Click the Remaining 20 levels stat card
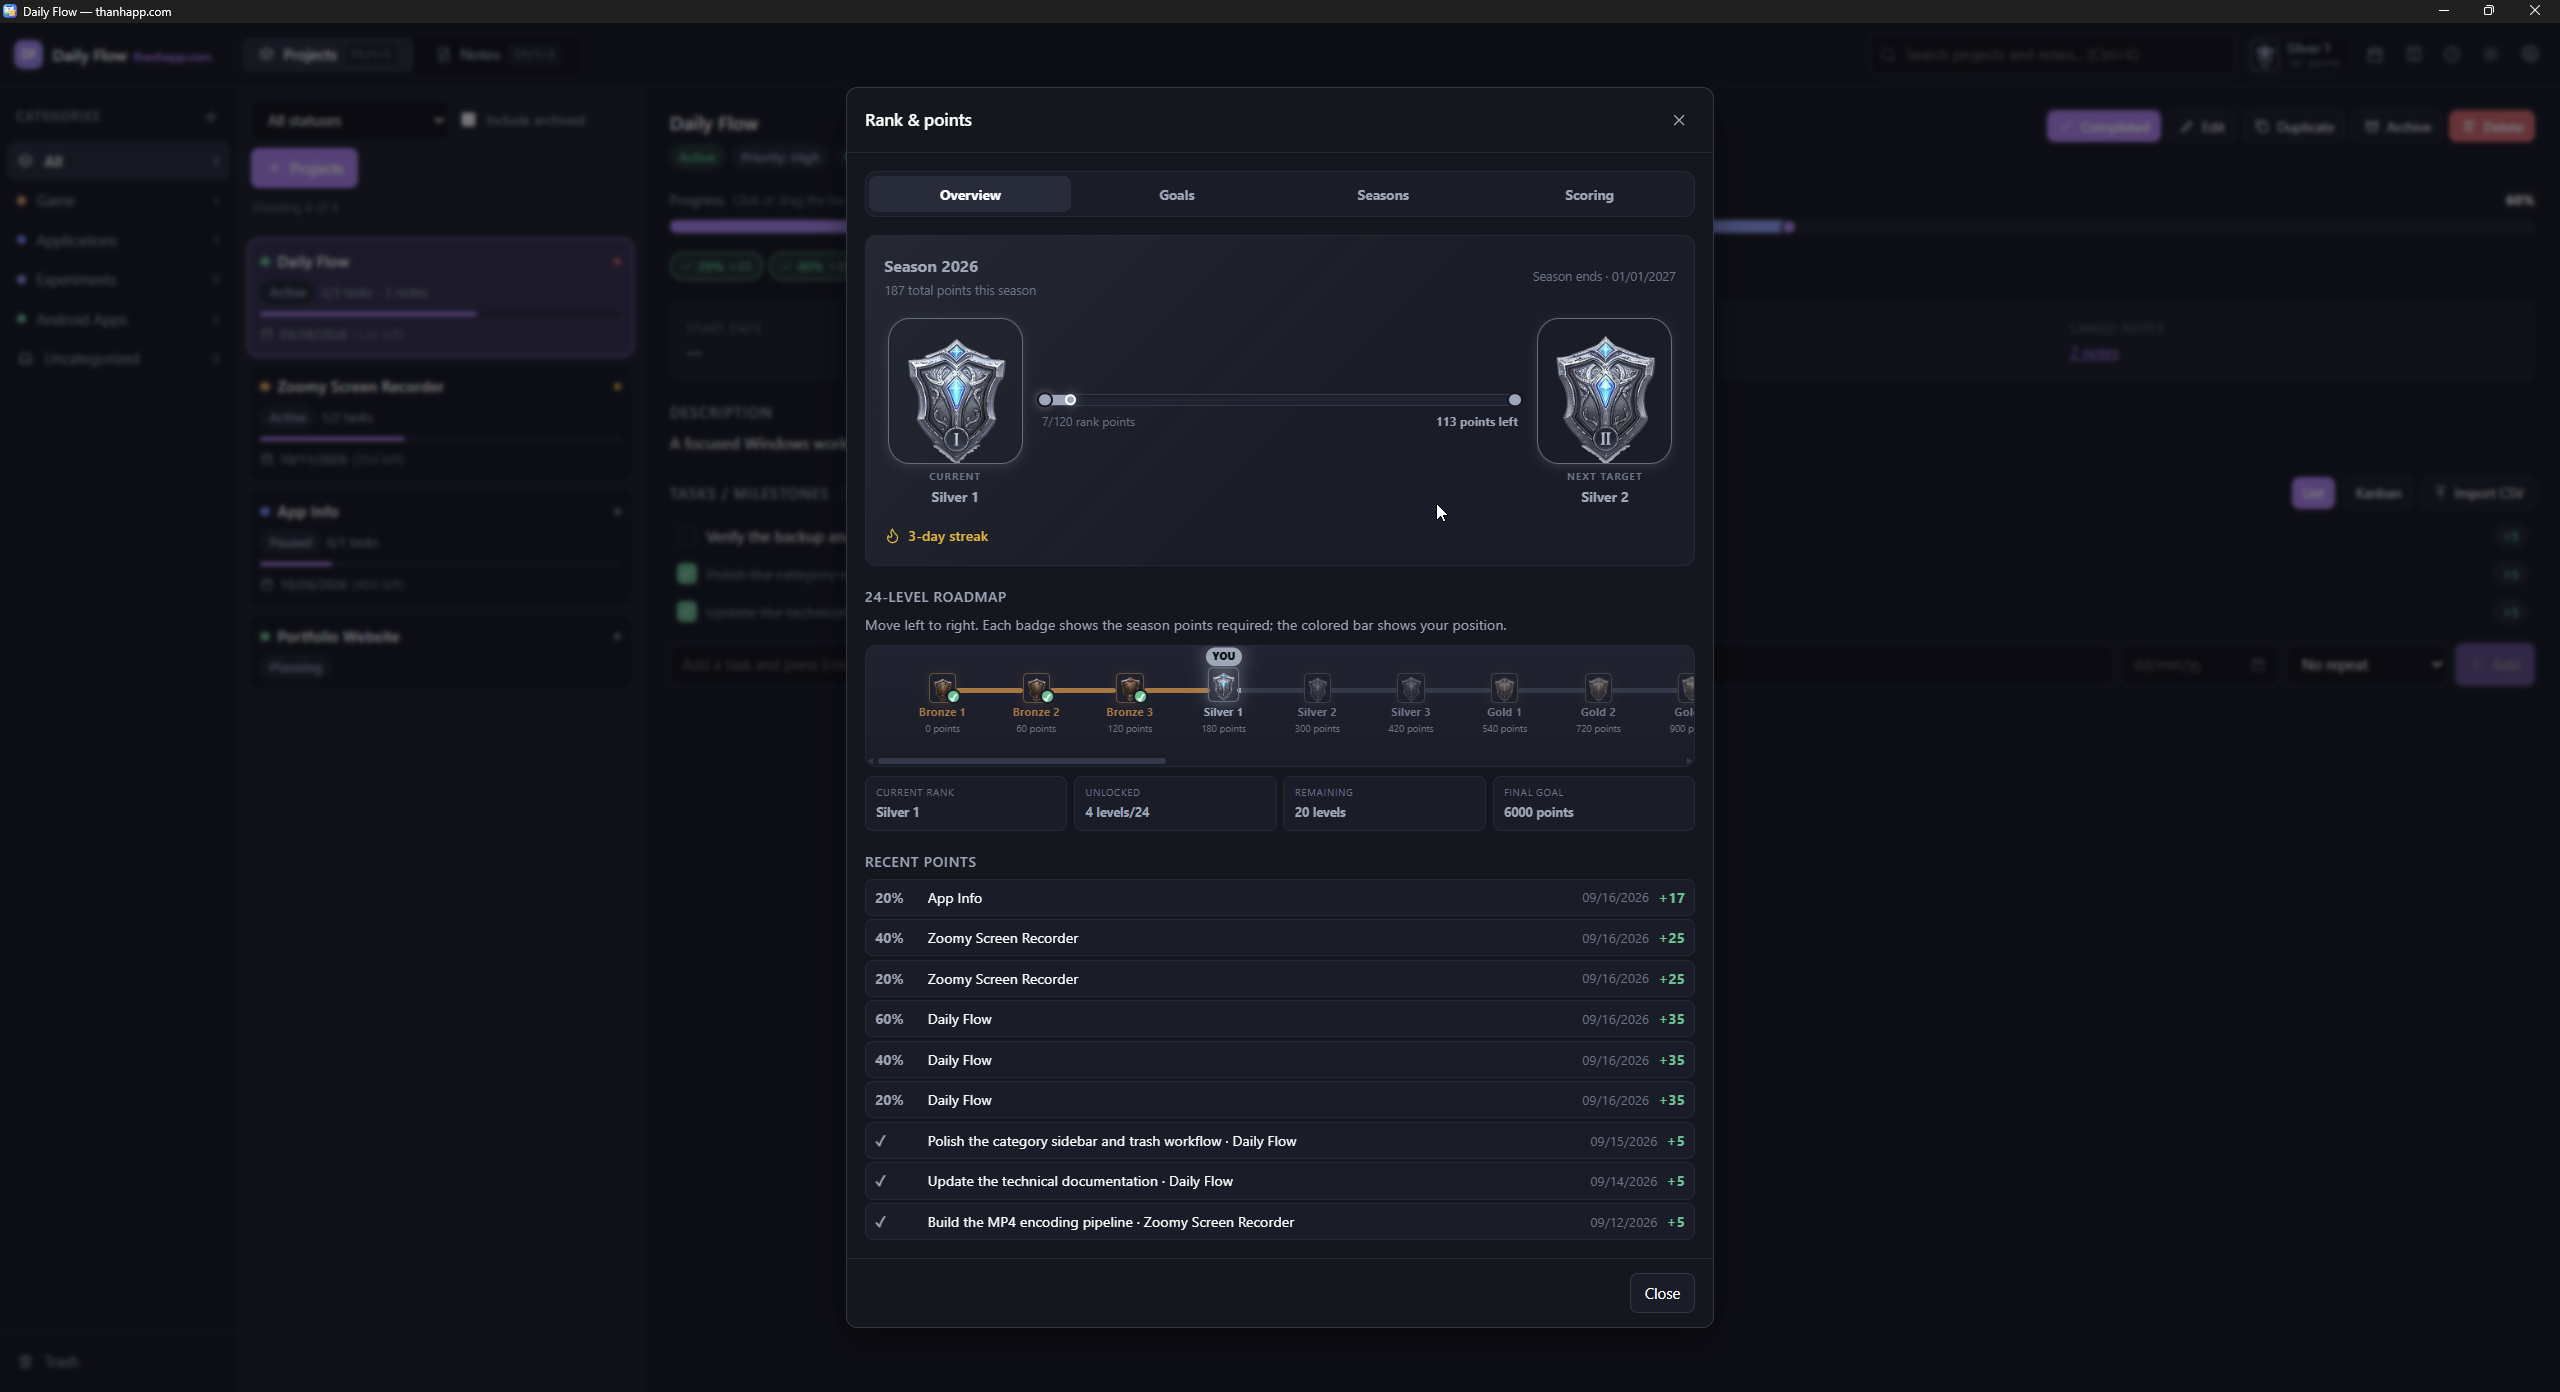This screenshot has height=1392, width=2560. coord(1384,803)
